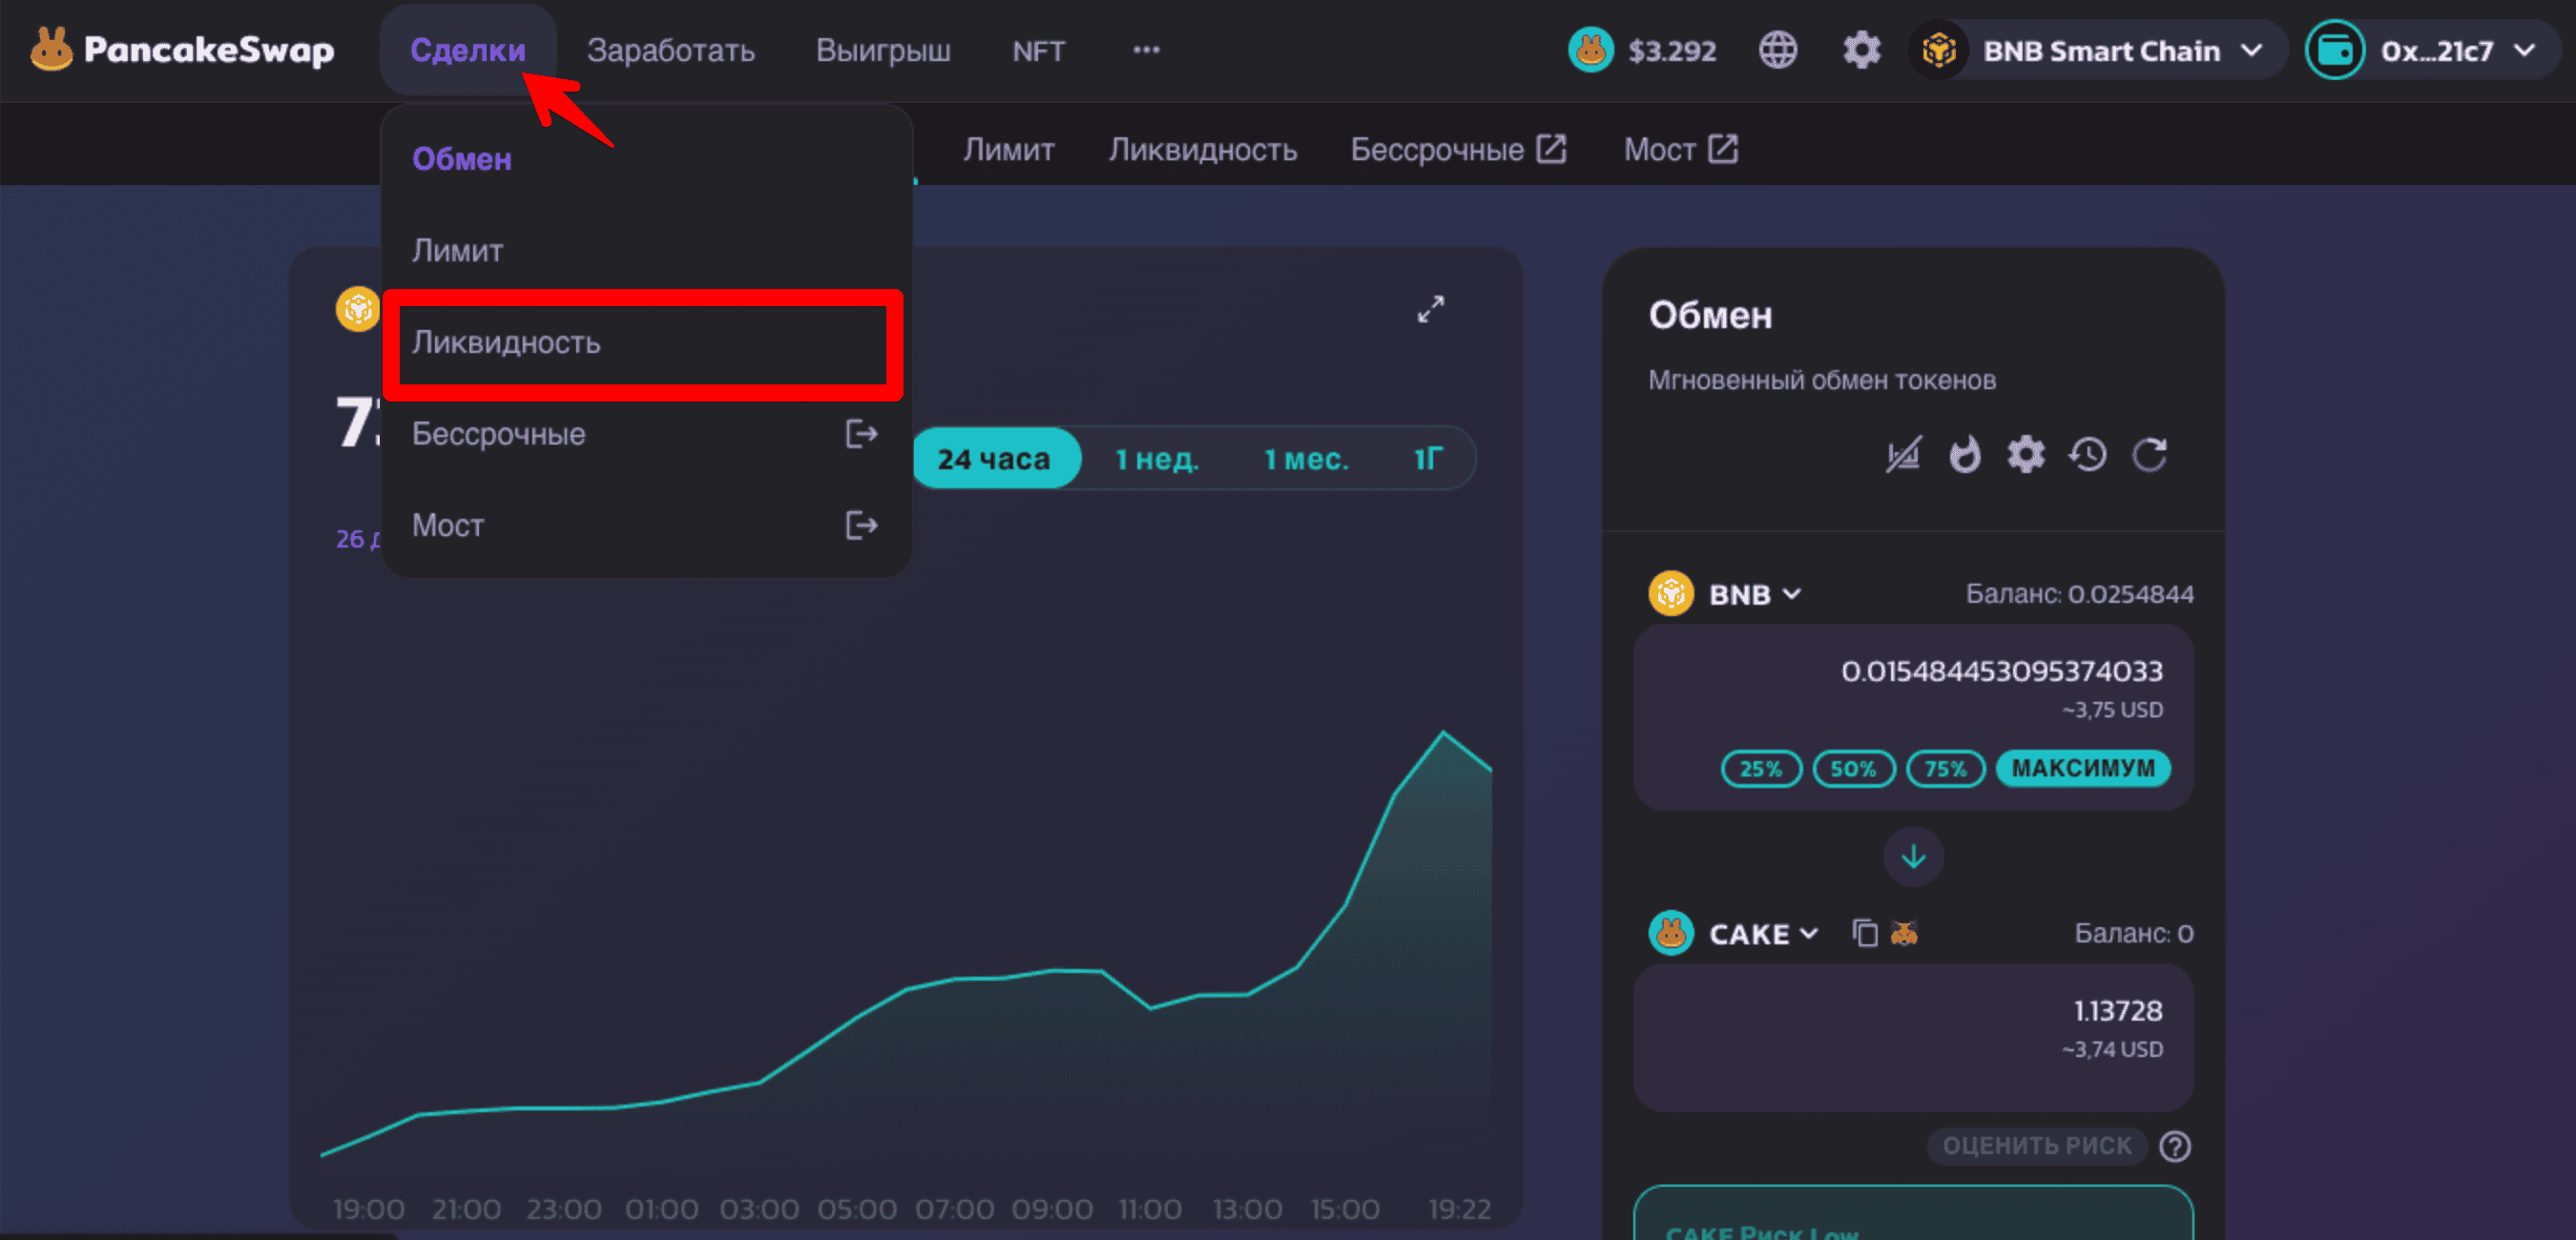2576x1240 pixels.
Task: Select the 1Г chart range
Action: pyautogui.click(x=1428, y=459)
